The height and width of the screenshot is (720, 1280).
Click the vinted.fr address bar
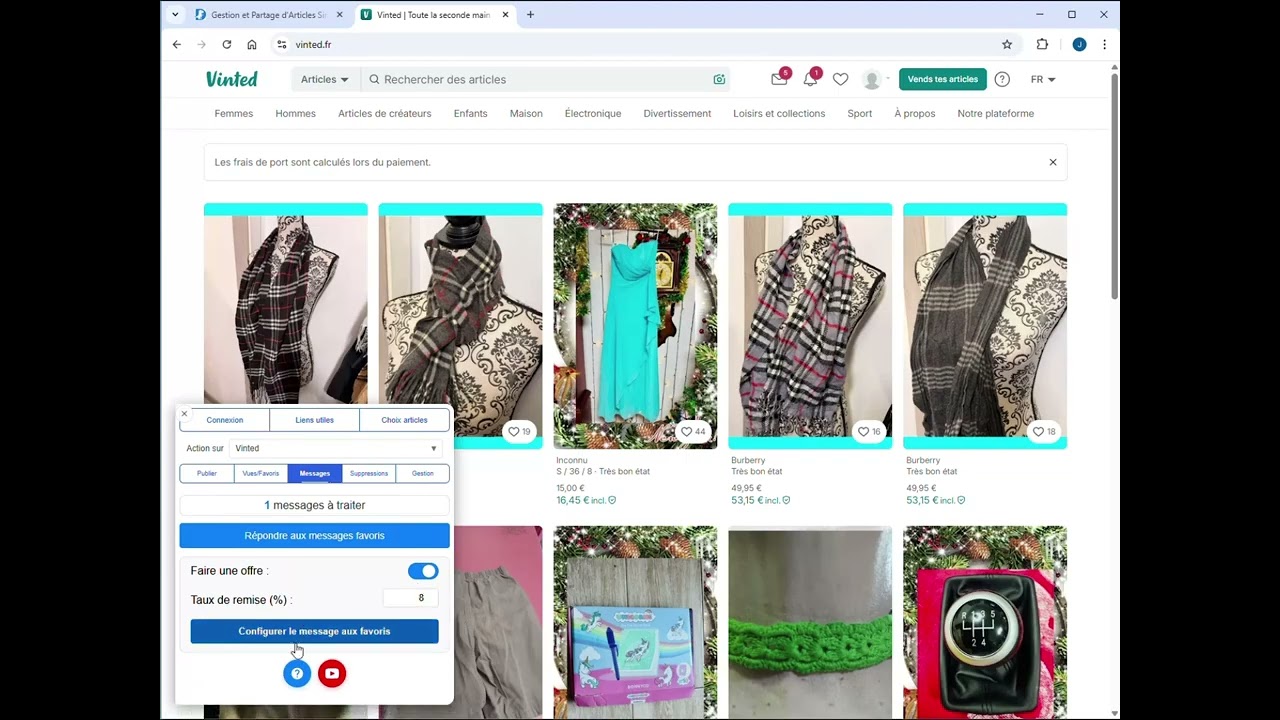(640, 44)
